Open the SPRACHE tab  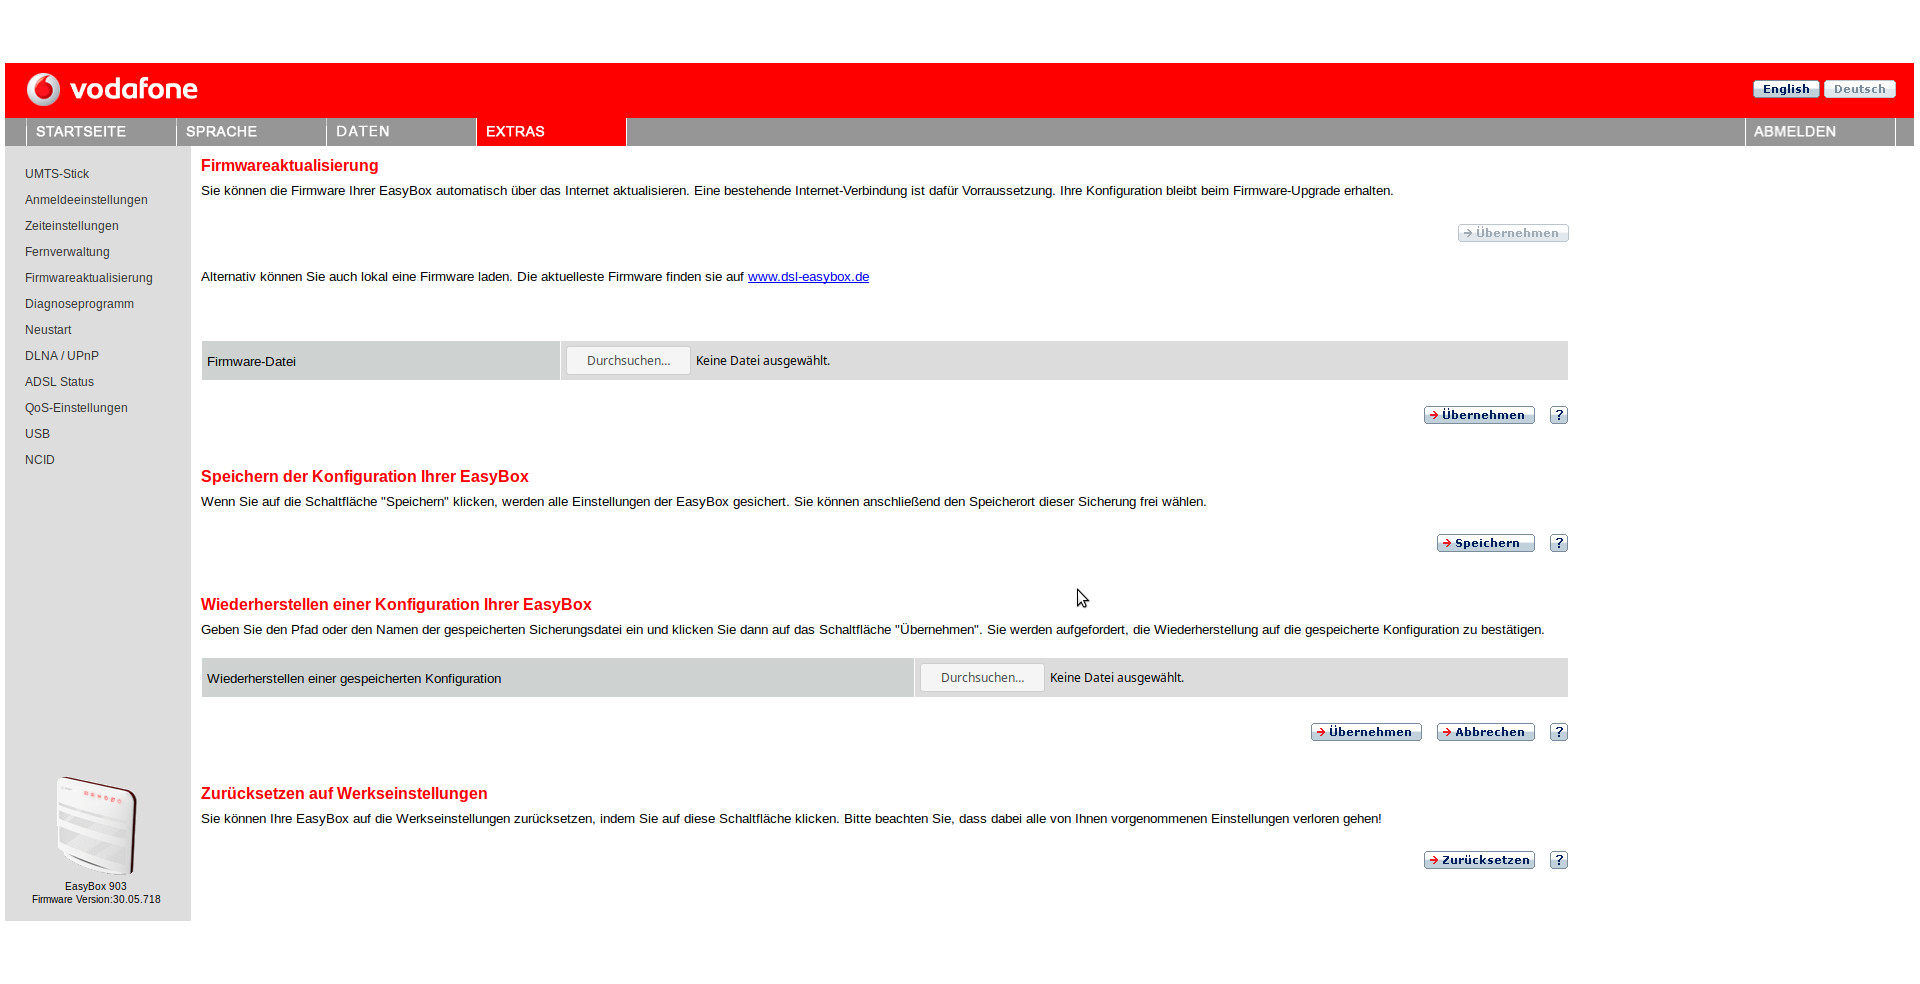pyautogui.click(x=222, y=132)
